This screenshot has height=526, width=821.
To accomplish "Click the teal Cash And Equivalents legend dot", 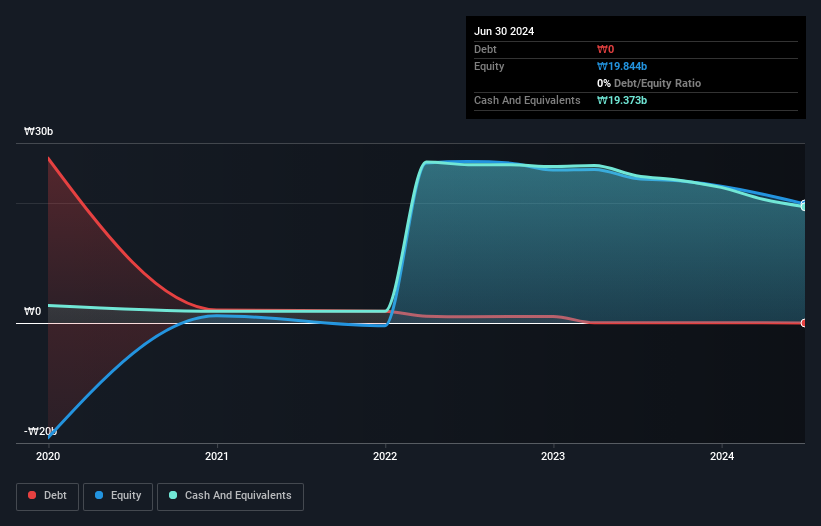I will click(173, 495).
